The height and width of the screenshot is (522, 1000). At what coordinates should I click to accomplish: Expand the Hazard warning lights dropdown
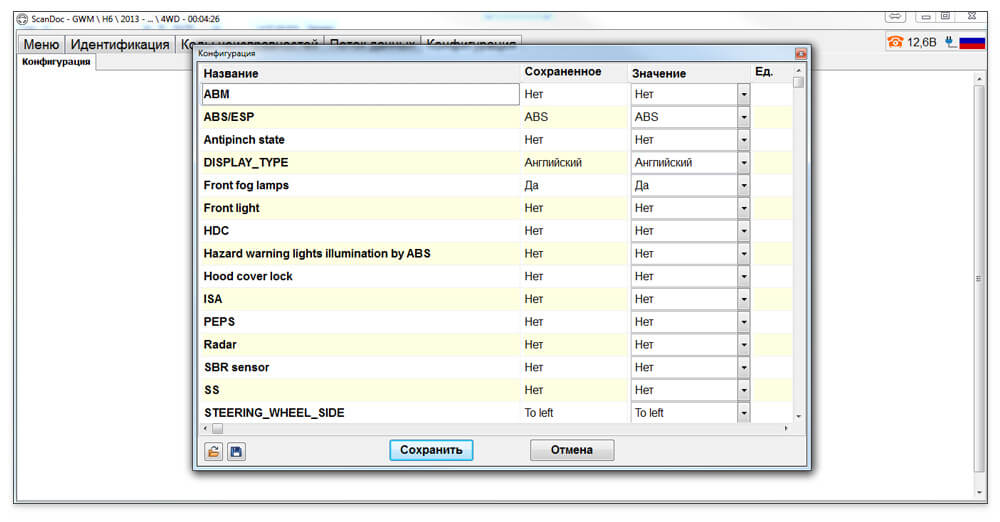[744, 254]
